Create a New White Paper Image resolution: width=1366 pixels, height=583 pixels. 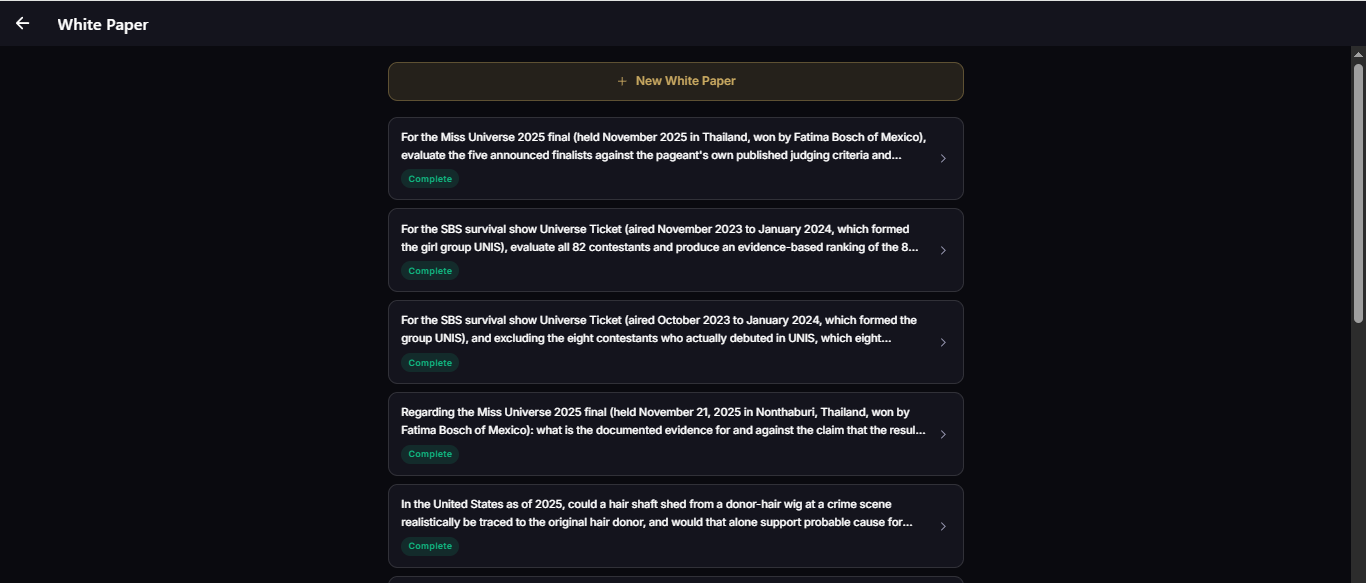point(676,81)
